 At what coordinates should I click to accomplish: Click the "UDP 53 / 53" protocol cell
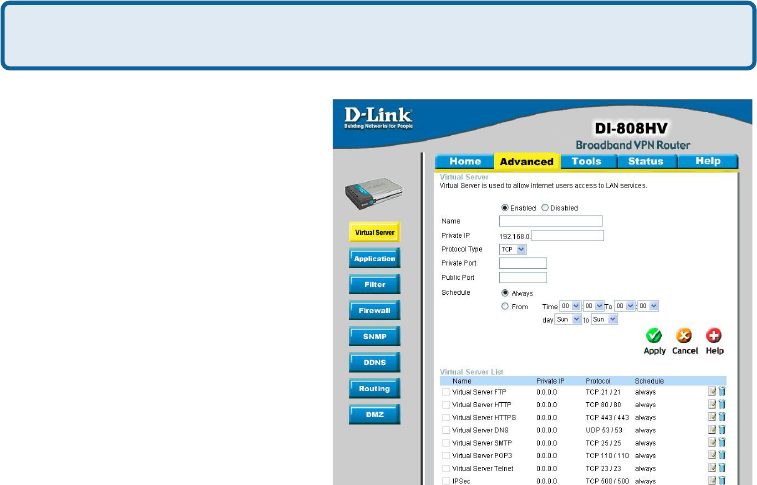pyautogui.click(x=604, y=430)
